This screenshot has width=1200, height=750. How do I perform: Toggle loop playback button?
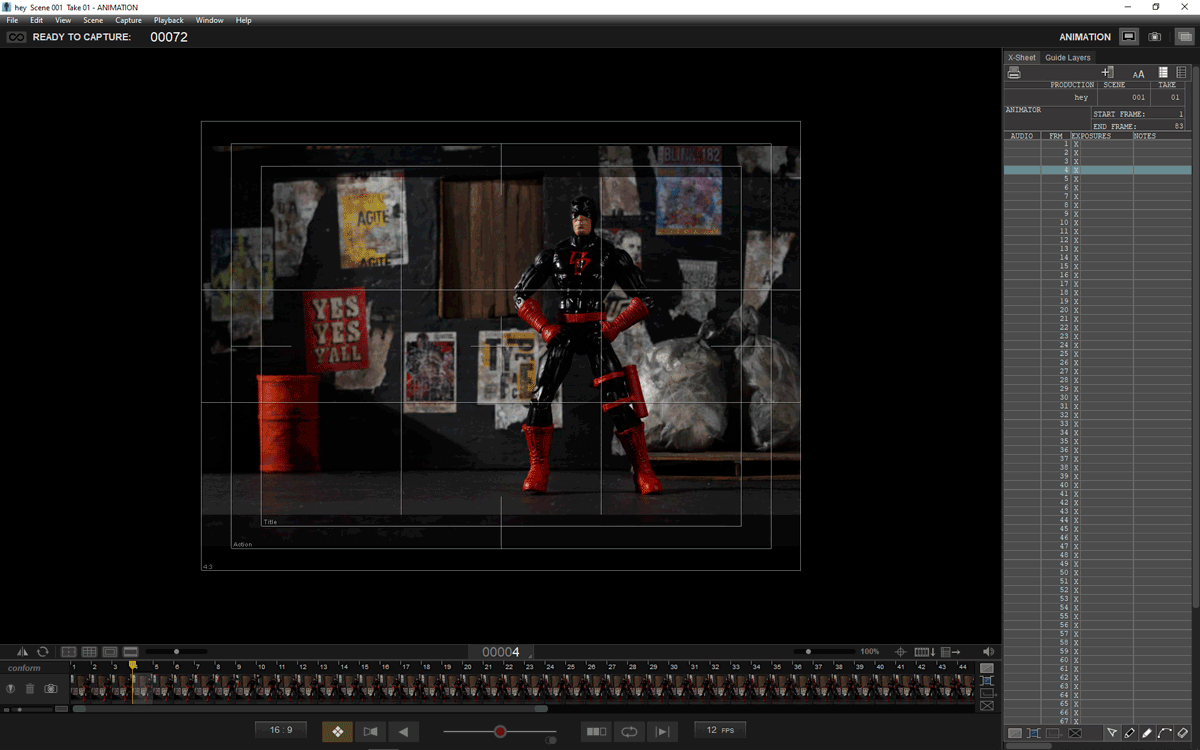[x=629, y=732]
